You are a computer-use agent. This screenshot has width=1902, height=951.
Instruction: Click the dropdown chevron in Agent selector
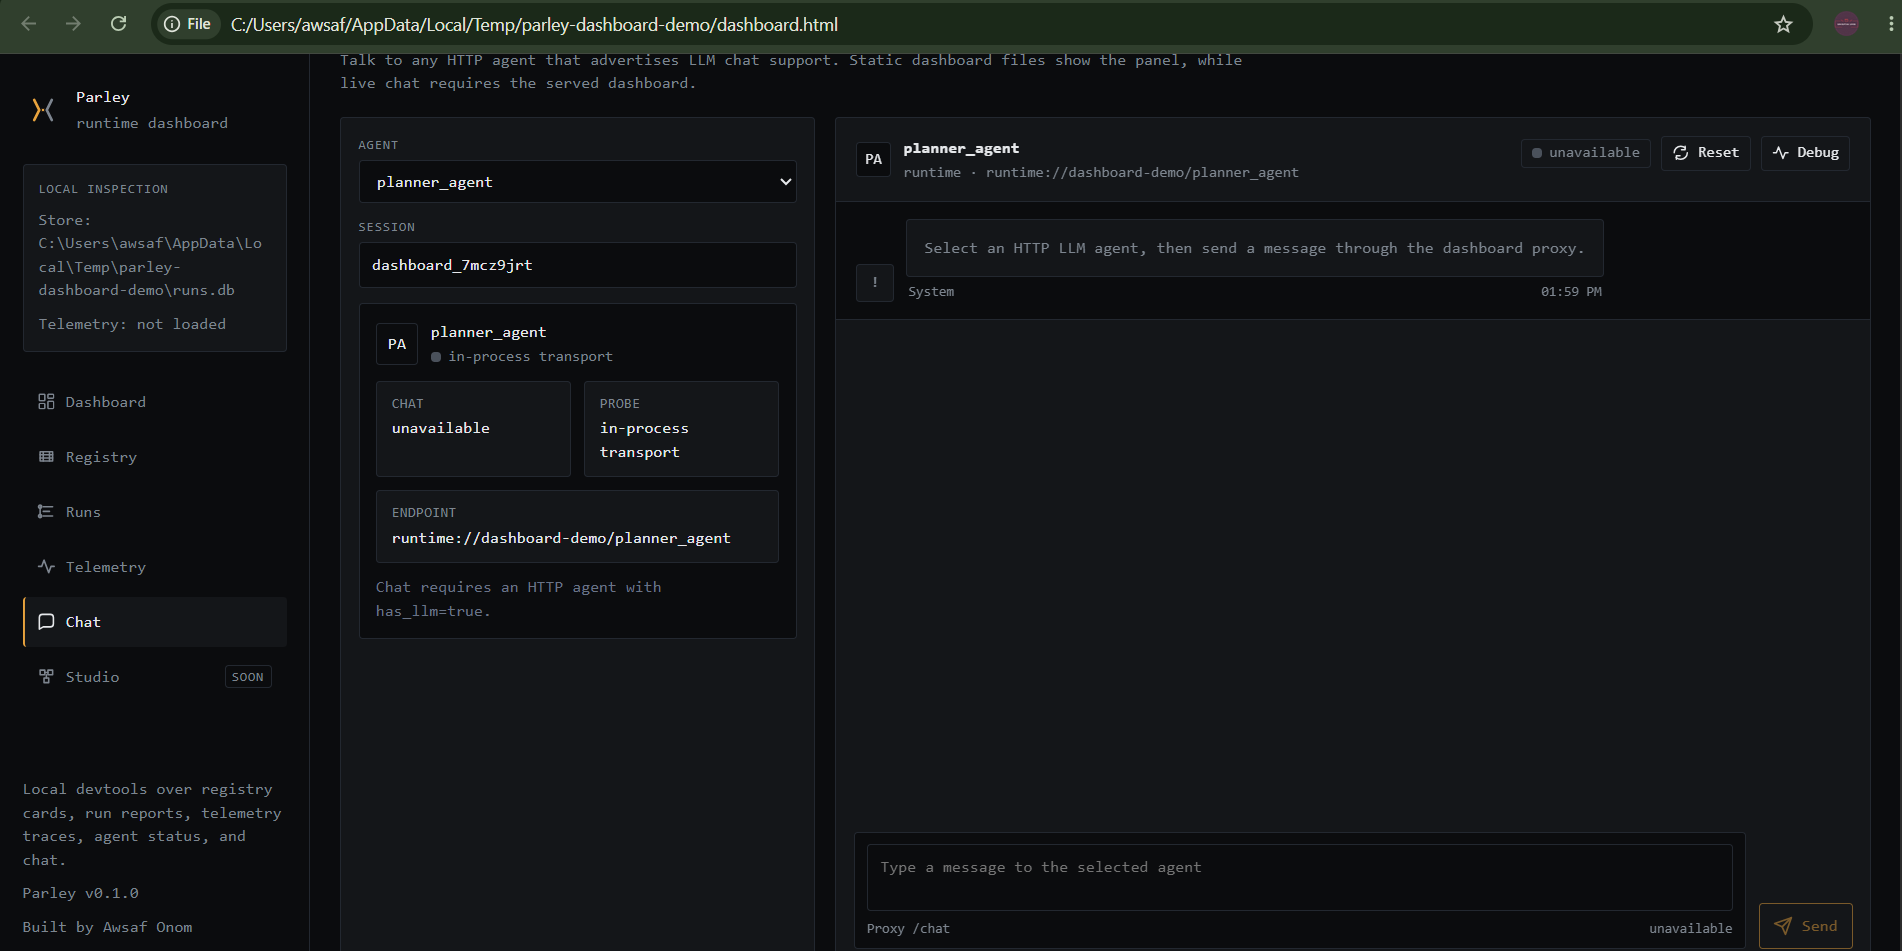[x=785, y=182]
